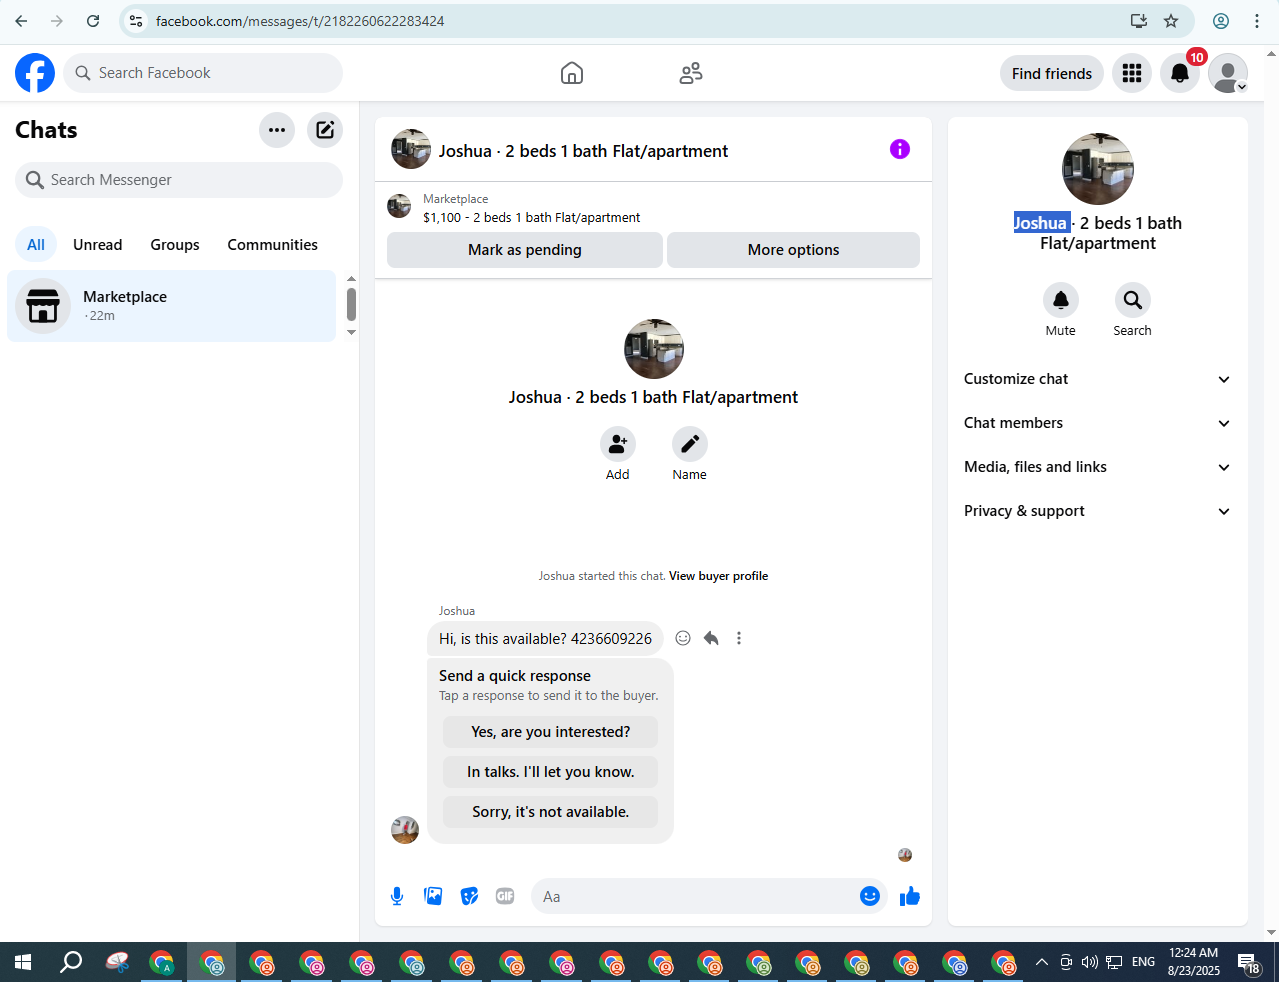Image resolution: width=1279 pixels, height=982 pixels.
Task: Open the browser three-dot menu
Action: pos(1257,21)
